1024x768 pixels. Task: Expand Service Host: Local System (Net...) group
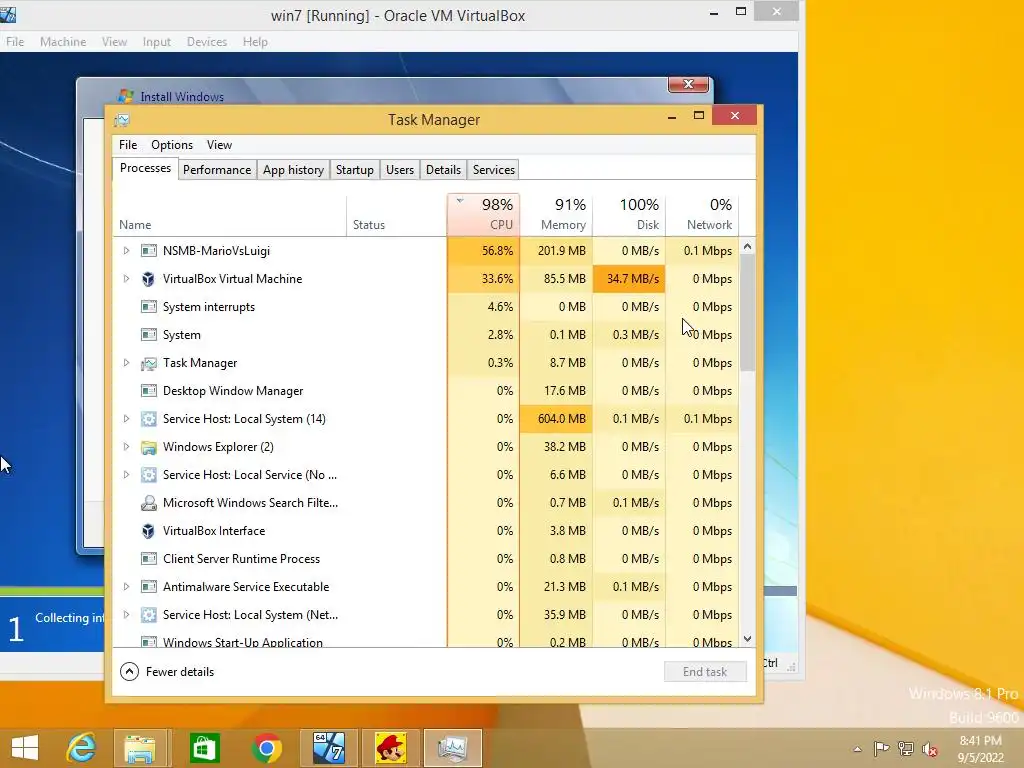[126, 615]
